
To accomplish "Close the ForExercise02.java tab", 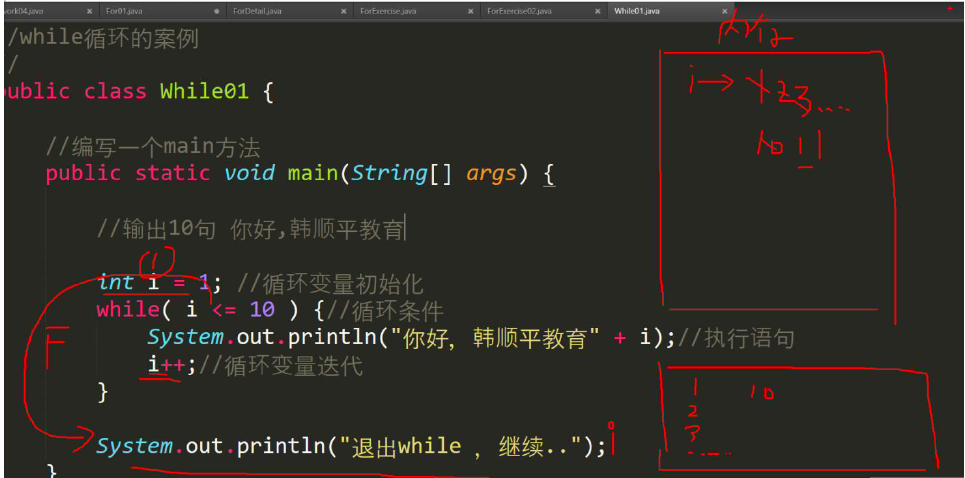I will [x=598, y=11].
